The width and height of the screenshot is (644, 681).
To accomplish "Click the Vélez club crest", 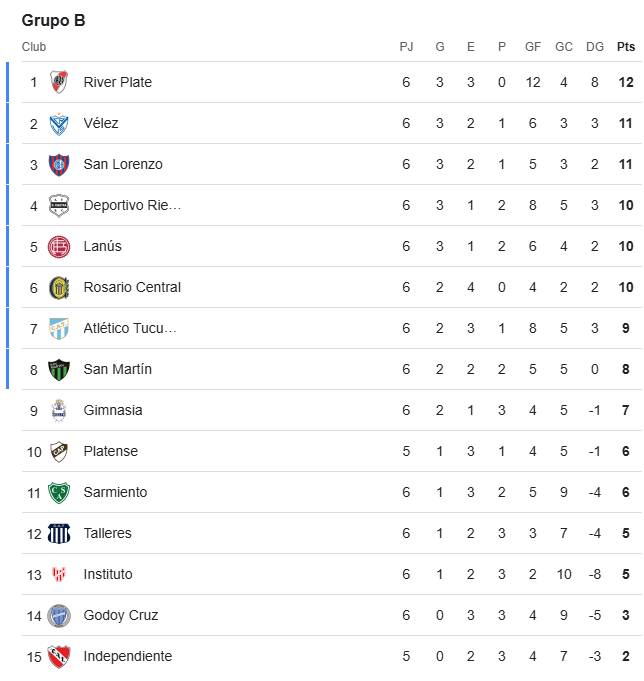I will pos(59,124).
